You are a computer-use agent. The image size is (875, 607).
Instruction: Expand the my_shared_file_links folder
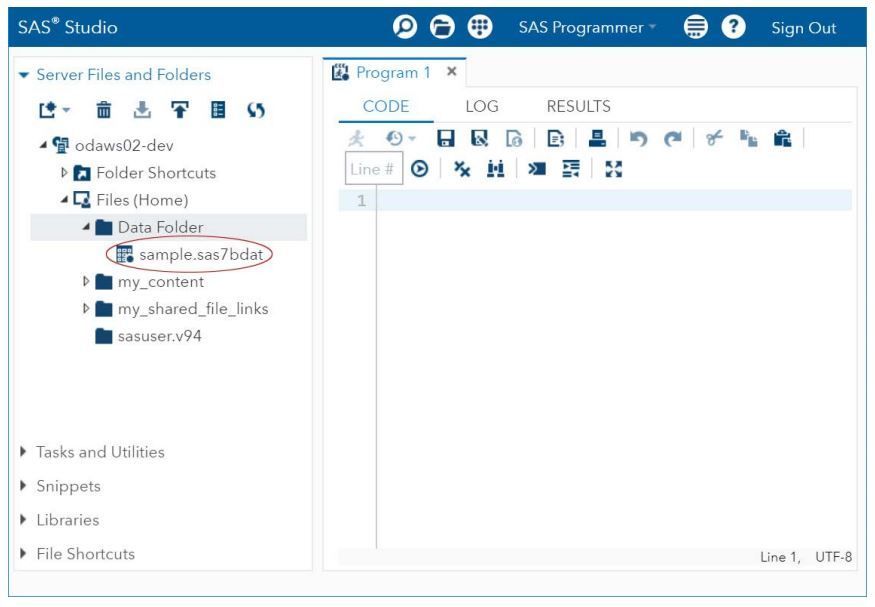(86, 308)
